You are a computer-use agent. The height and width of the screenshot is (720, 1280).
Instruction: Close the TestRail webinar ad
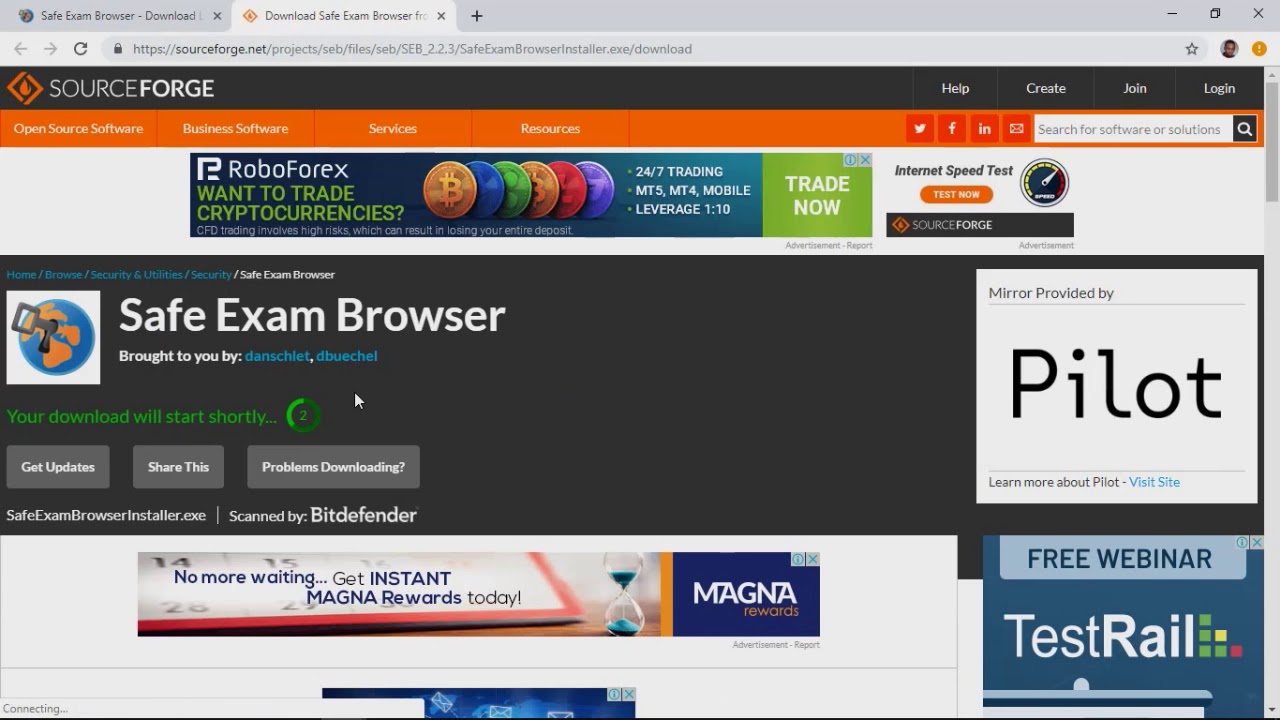pyautogui.click(x=1257, y=542)
